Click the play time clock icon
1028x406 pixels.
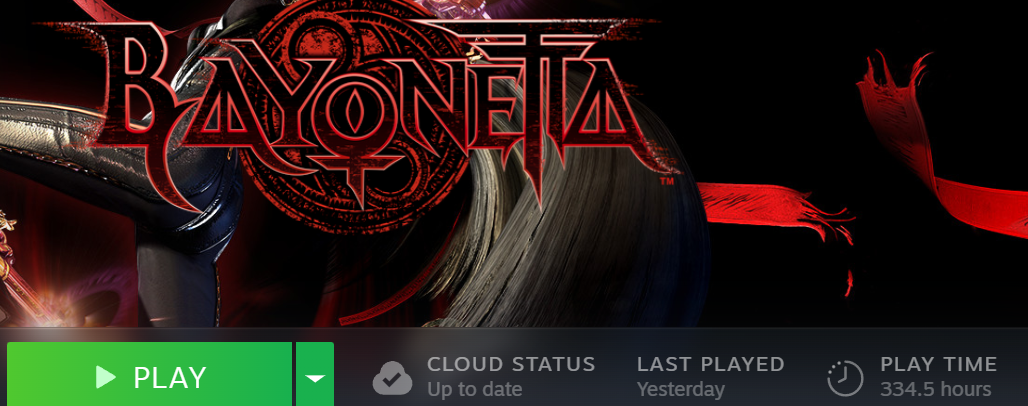(845, 378)
